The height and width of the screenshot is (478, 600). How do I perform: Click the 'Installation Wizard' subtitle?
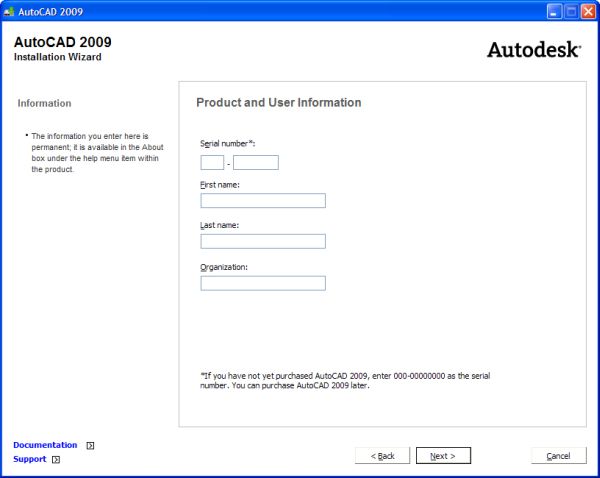(58, 57)
